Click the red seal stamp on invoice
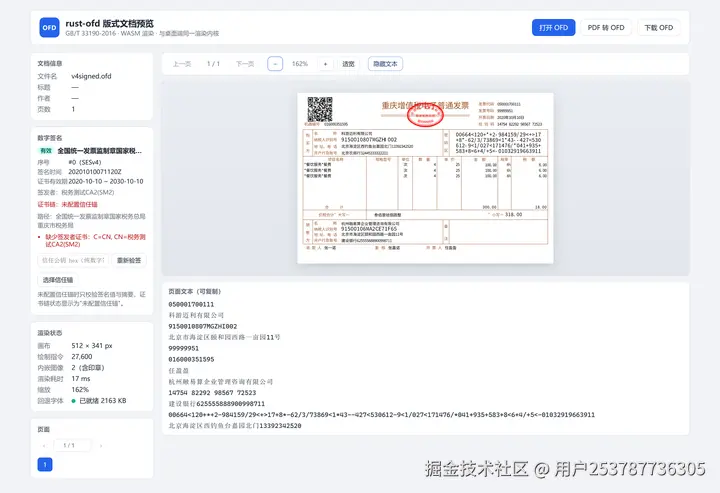 tap(425, 115)
